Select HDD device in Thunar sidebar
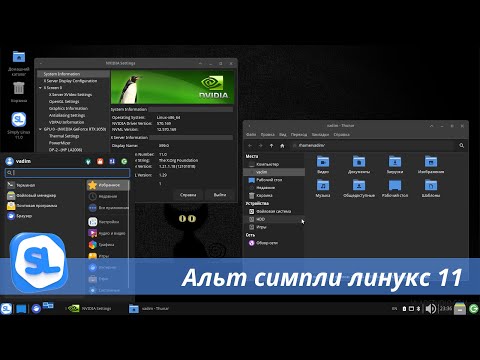 coord(274,219)
